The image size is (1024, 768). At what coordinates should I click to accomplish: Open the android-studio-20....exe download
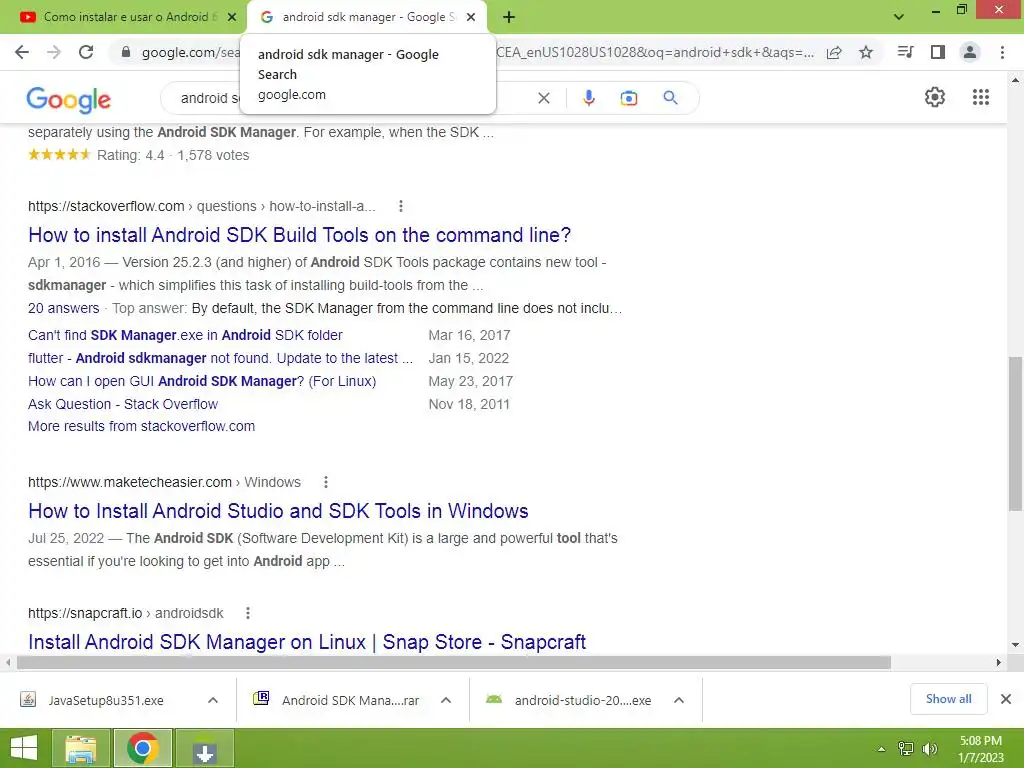tap(583, 700)
